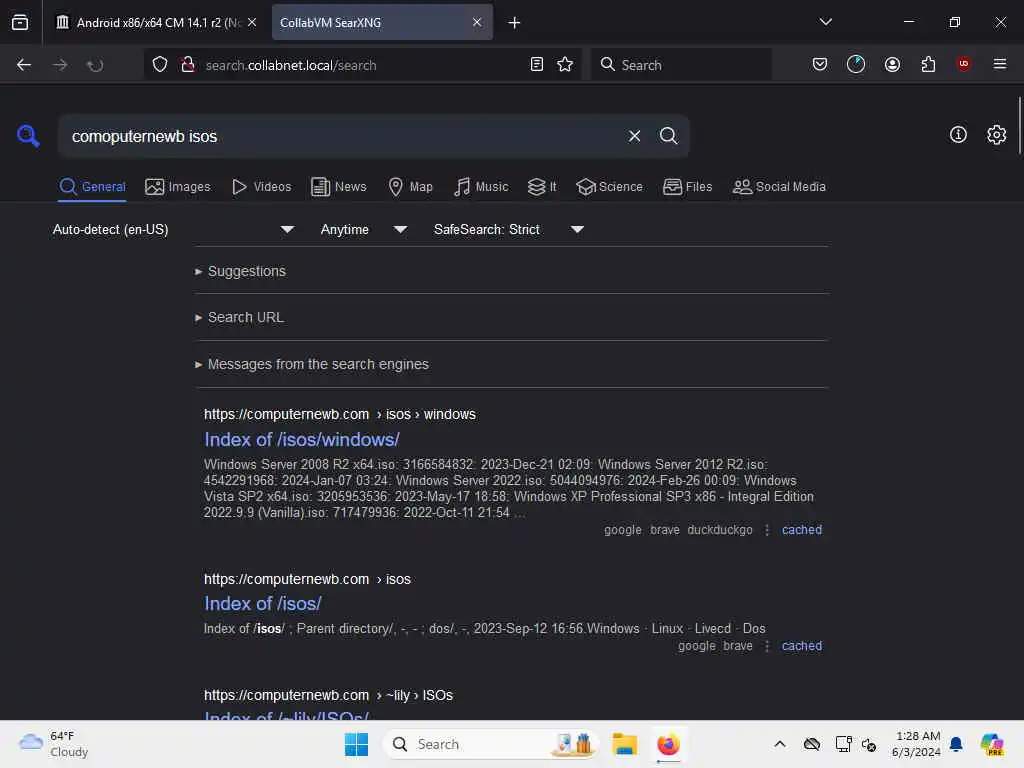Open cached version of /isos/windows/ result

(801, 530)
